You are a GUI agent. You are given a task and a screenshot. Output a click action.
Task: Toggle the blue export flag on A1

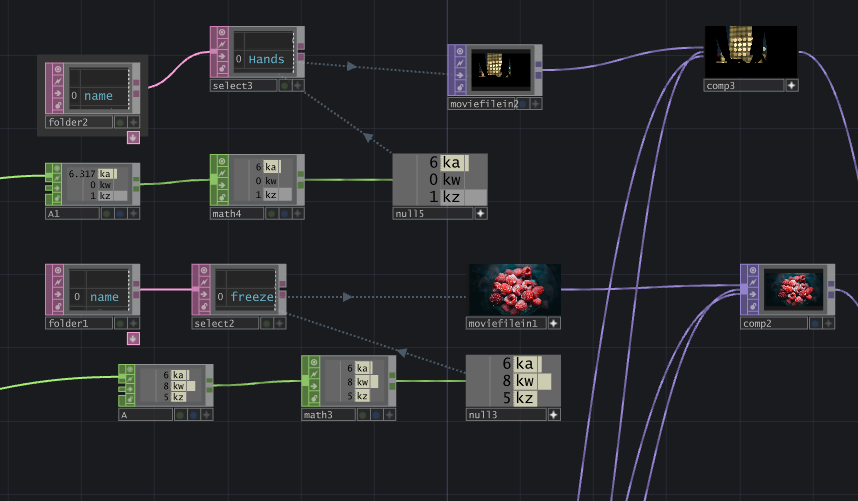pyautogui.click(x=119, y=213)
